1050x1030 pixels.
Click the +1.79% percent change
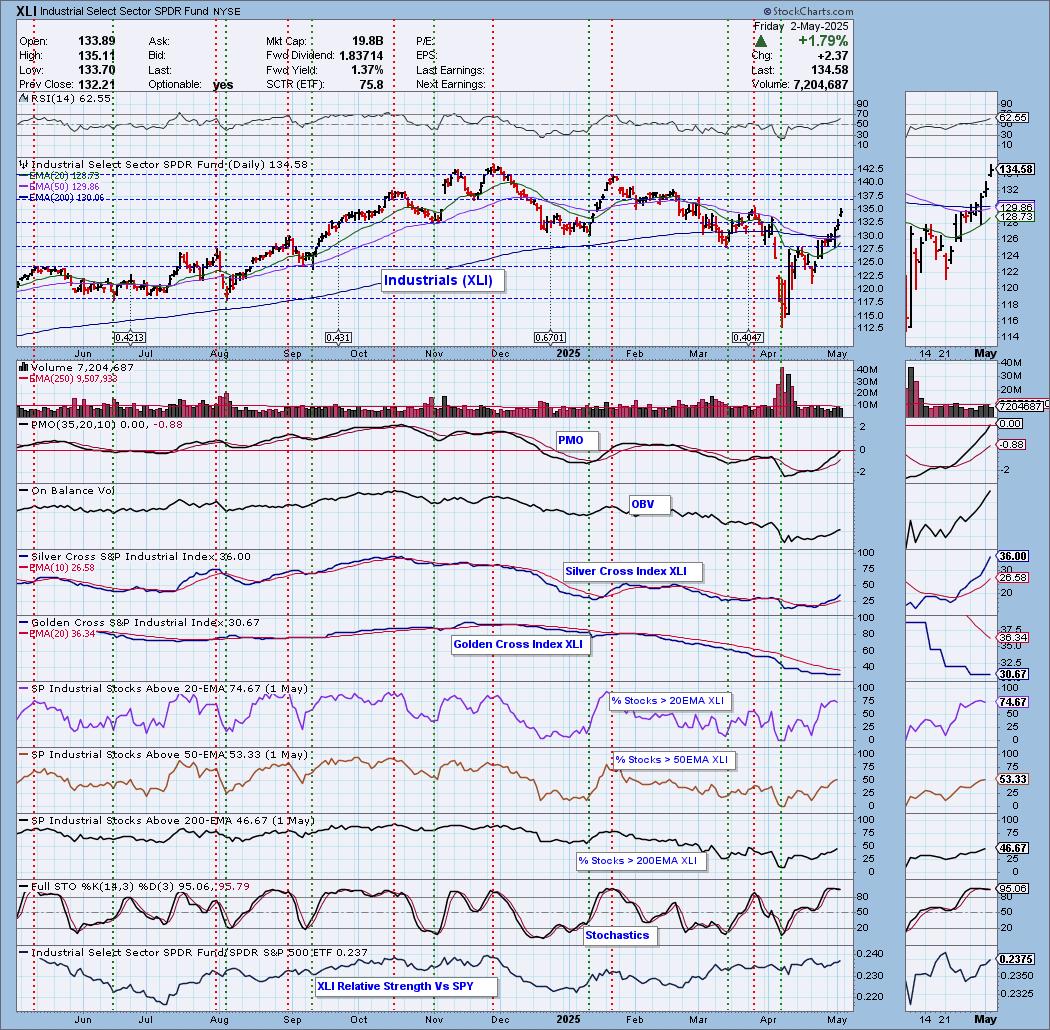[x=823, y=41]
